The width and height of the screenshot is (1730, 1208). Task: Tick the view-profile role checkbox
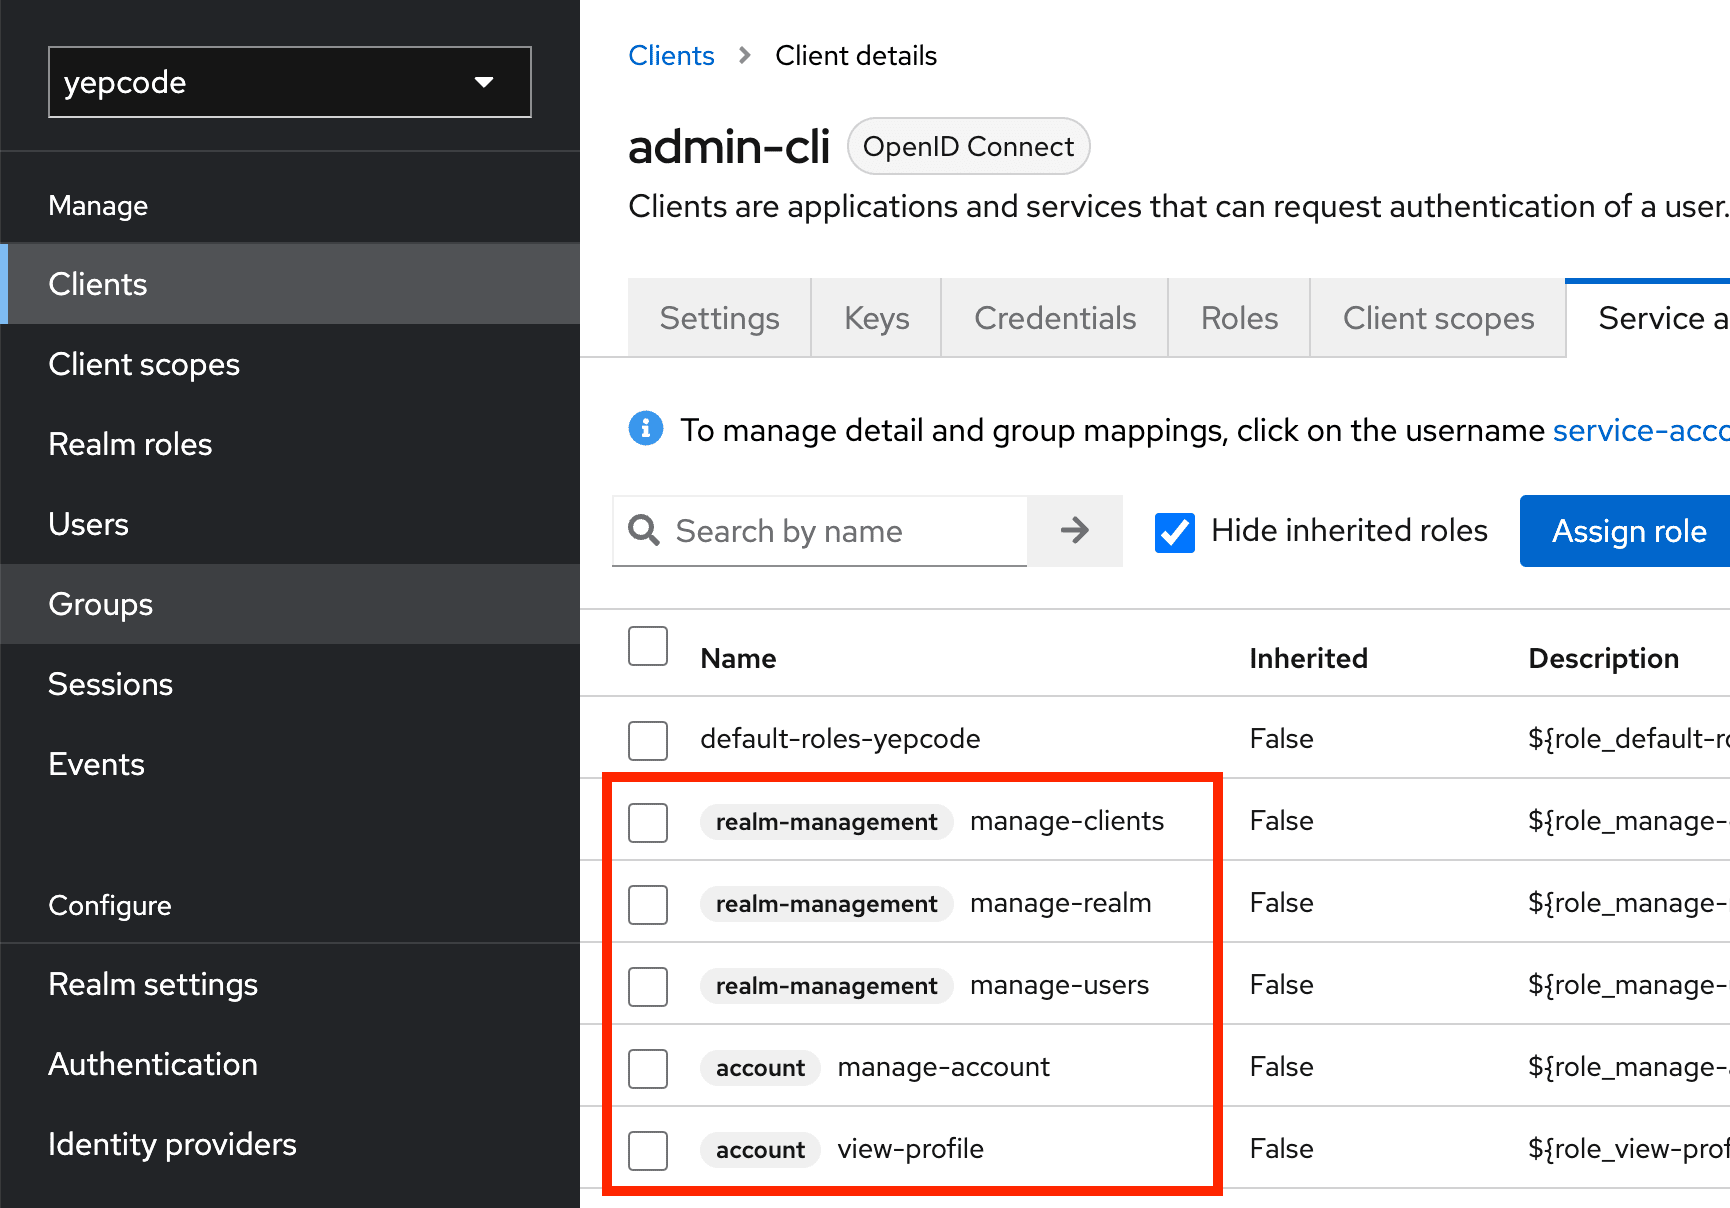coord(648,1150)
